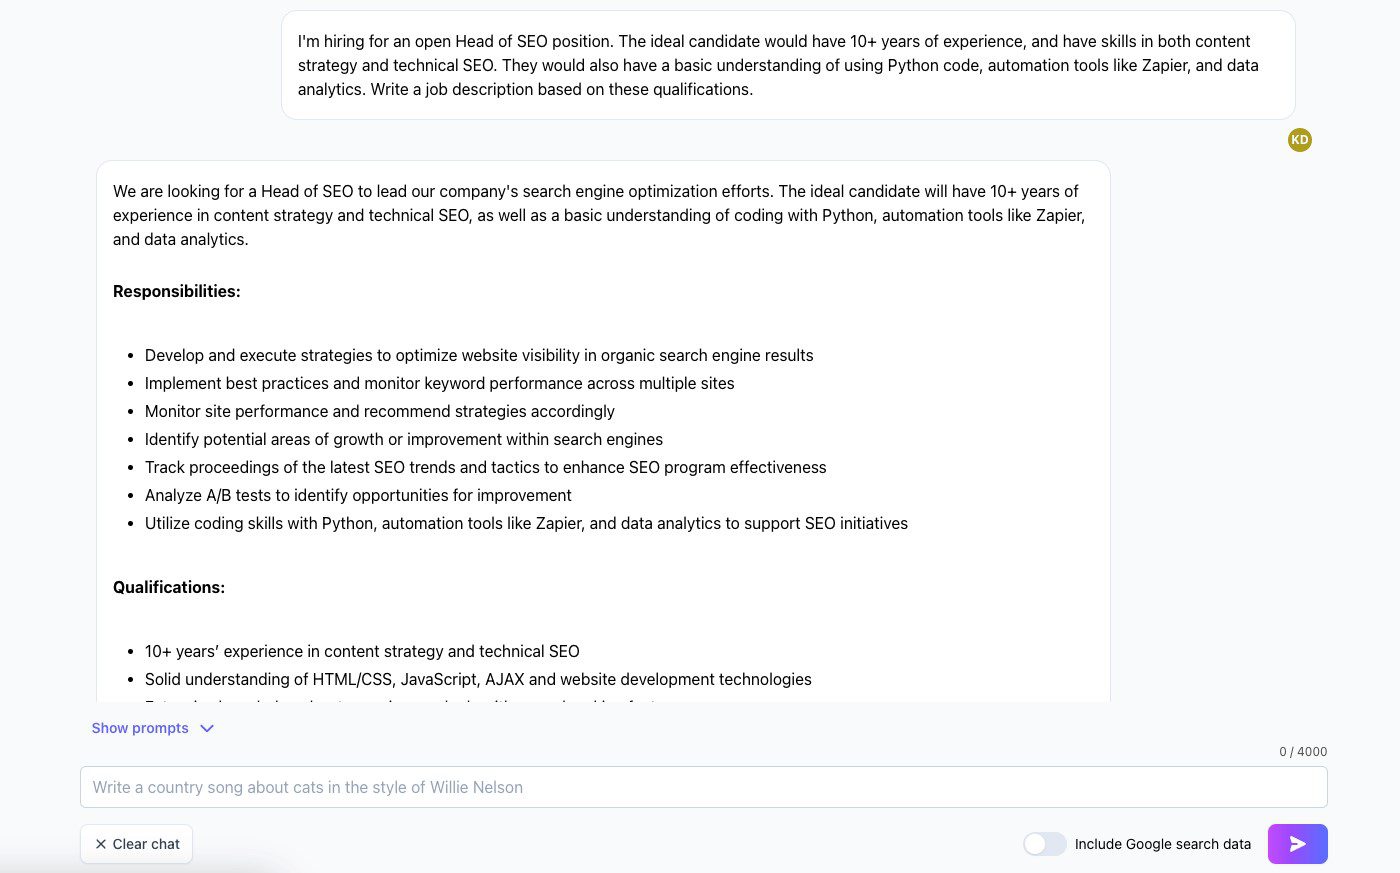Click the Qualifications heading
The image size is (1400, 873).
169,587
